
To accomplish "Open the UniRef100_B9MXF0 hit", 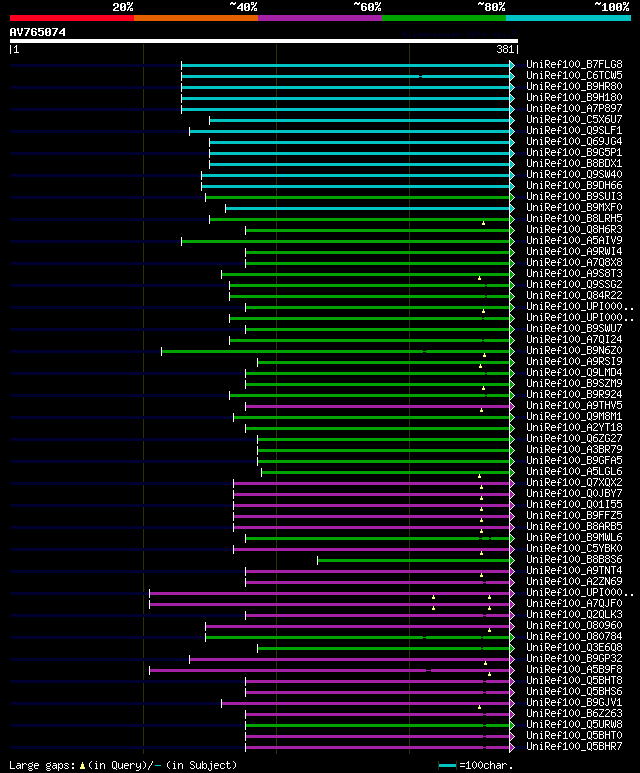I will tap(574, 208).
